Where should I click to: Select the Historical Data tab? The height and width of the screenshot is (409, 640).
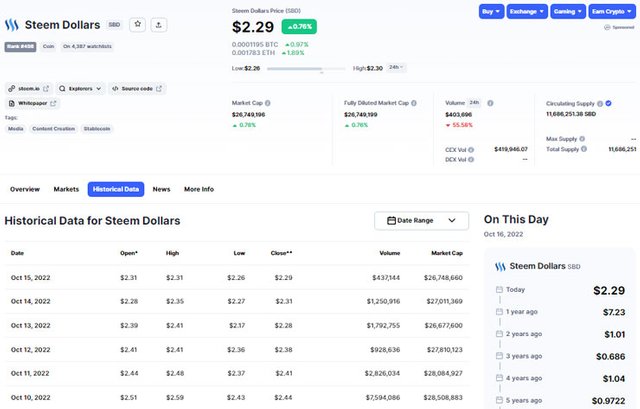(x=116, y=189)
